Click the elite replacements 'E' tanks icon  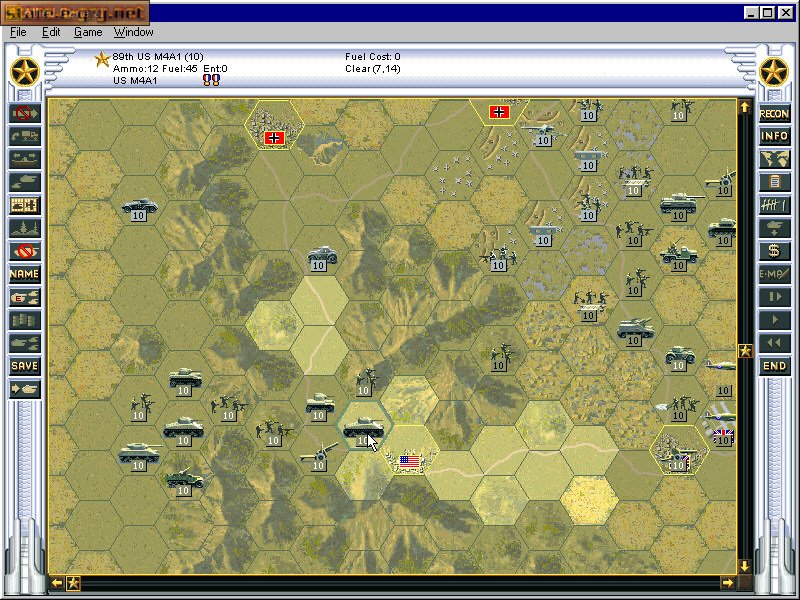coord(24,297)
